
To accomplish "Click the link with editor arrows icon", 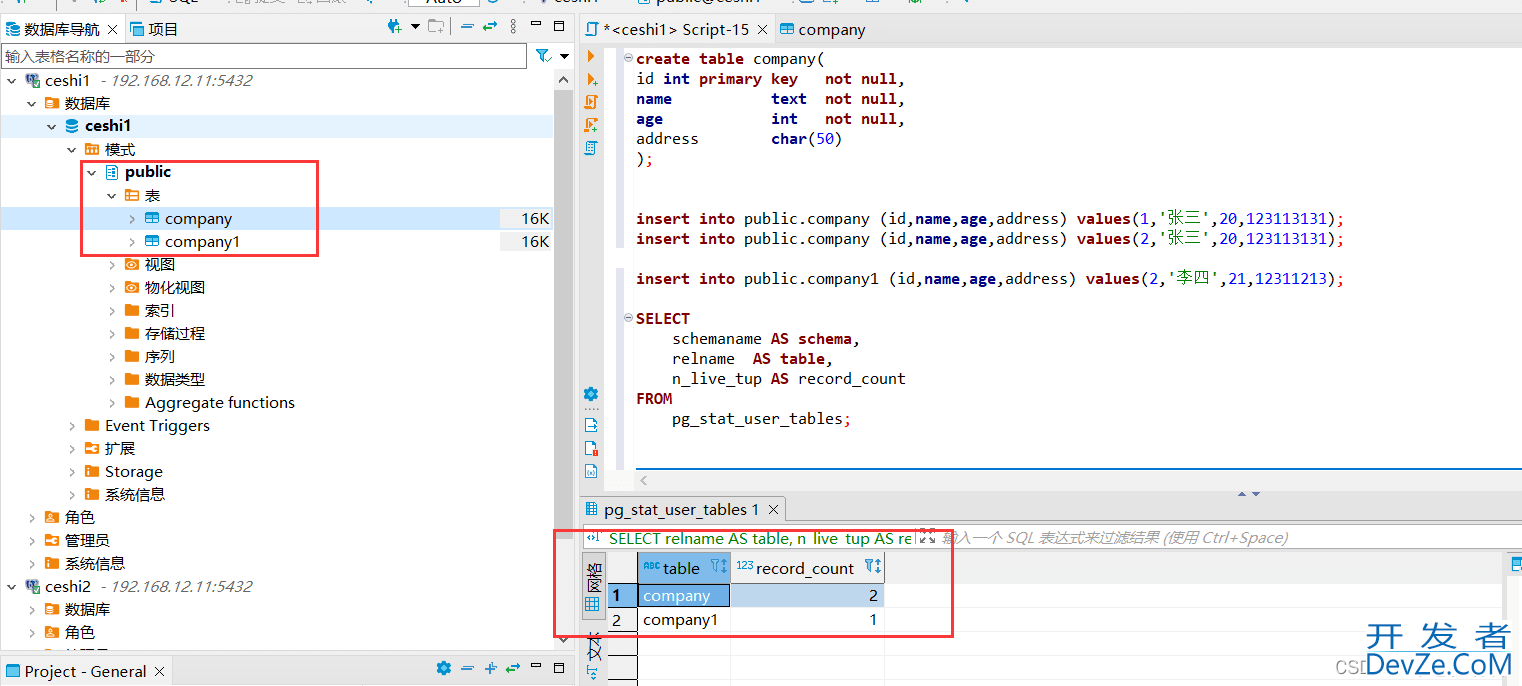I will [490, 27].
